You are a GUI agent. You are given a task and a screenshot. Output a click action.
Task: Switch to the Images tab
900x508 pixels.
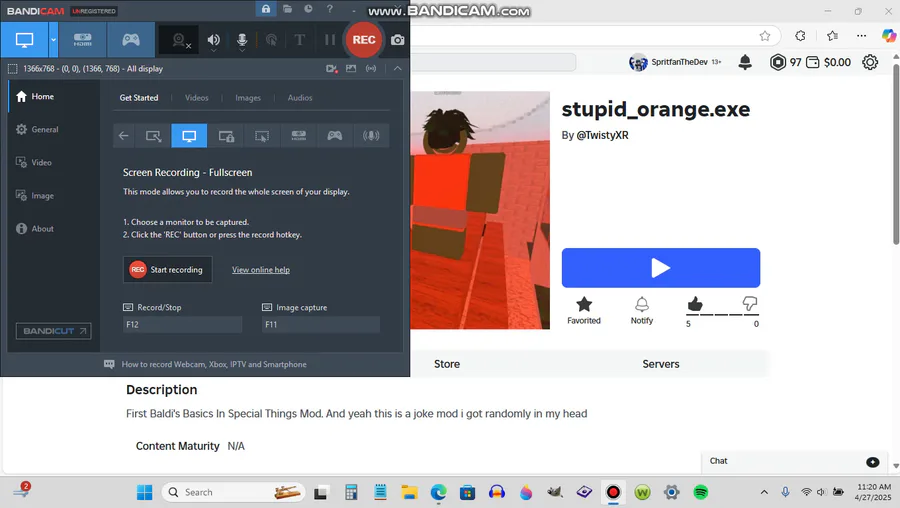pyautogui.click(x=248, y=98)
